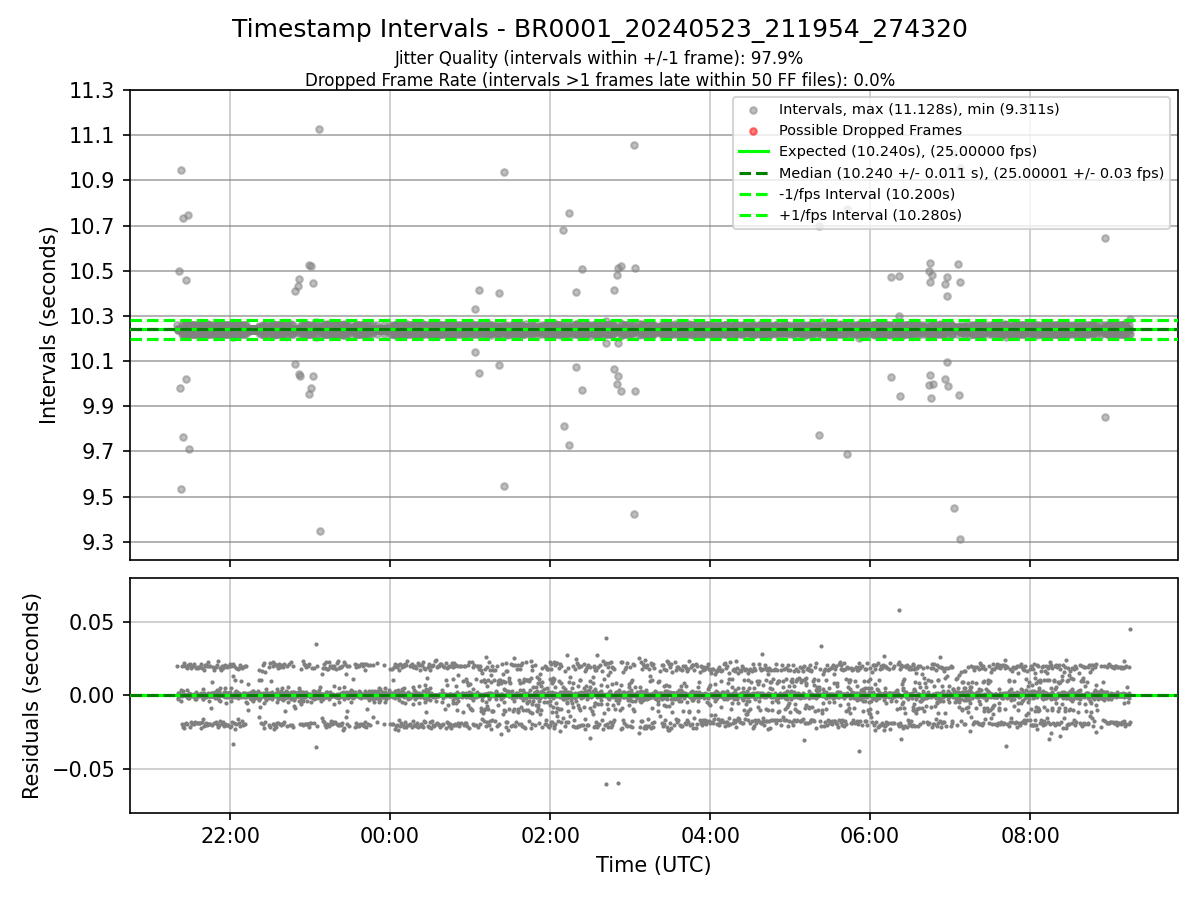
Task: Click the 'Intervals (seconds)' y-axis label
Action: (x=49, y=325)
